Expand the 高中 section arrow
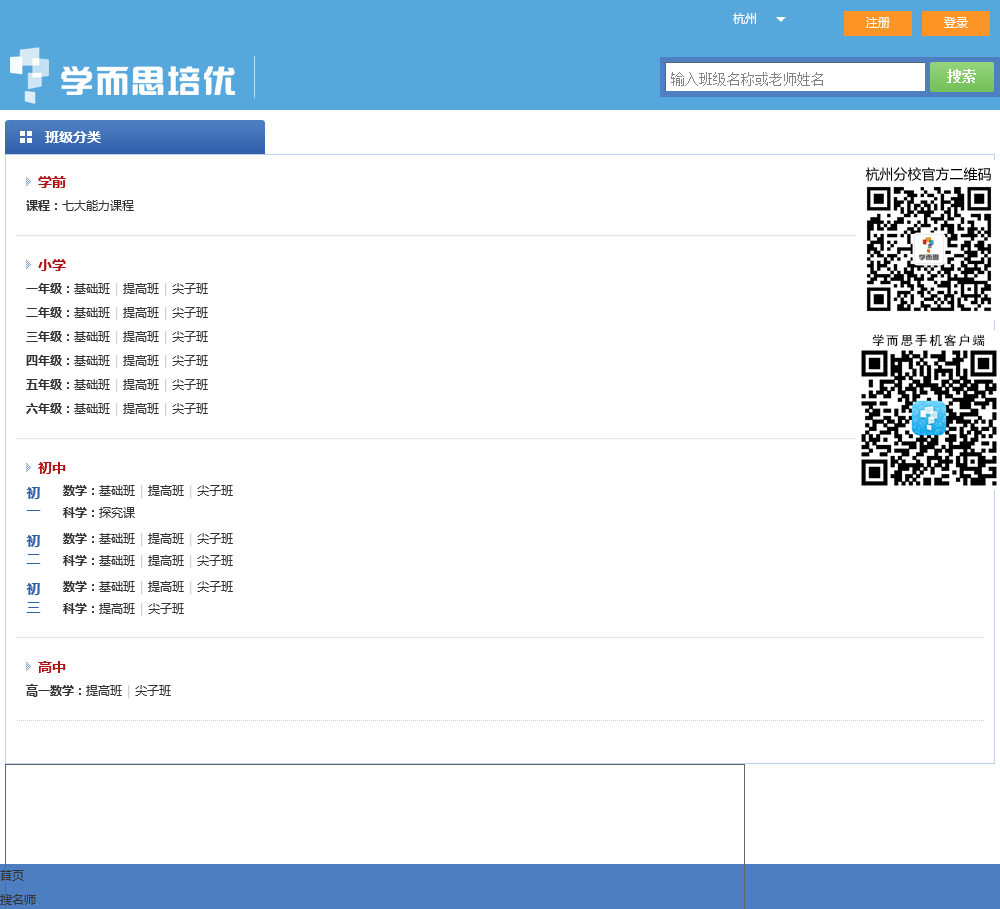The width and height of the screenshot is (1000, 909). pos(28,667)
